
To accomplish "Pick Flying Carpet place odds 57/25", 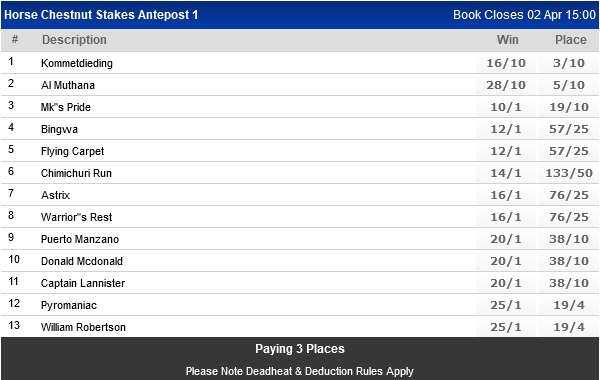I will pyautogui.click(x=569, y=151).
